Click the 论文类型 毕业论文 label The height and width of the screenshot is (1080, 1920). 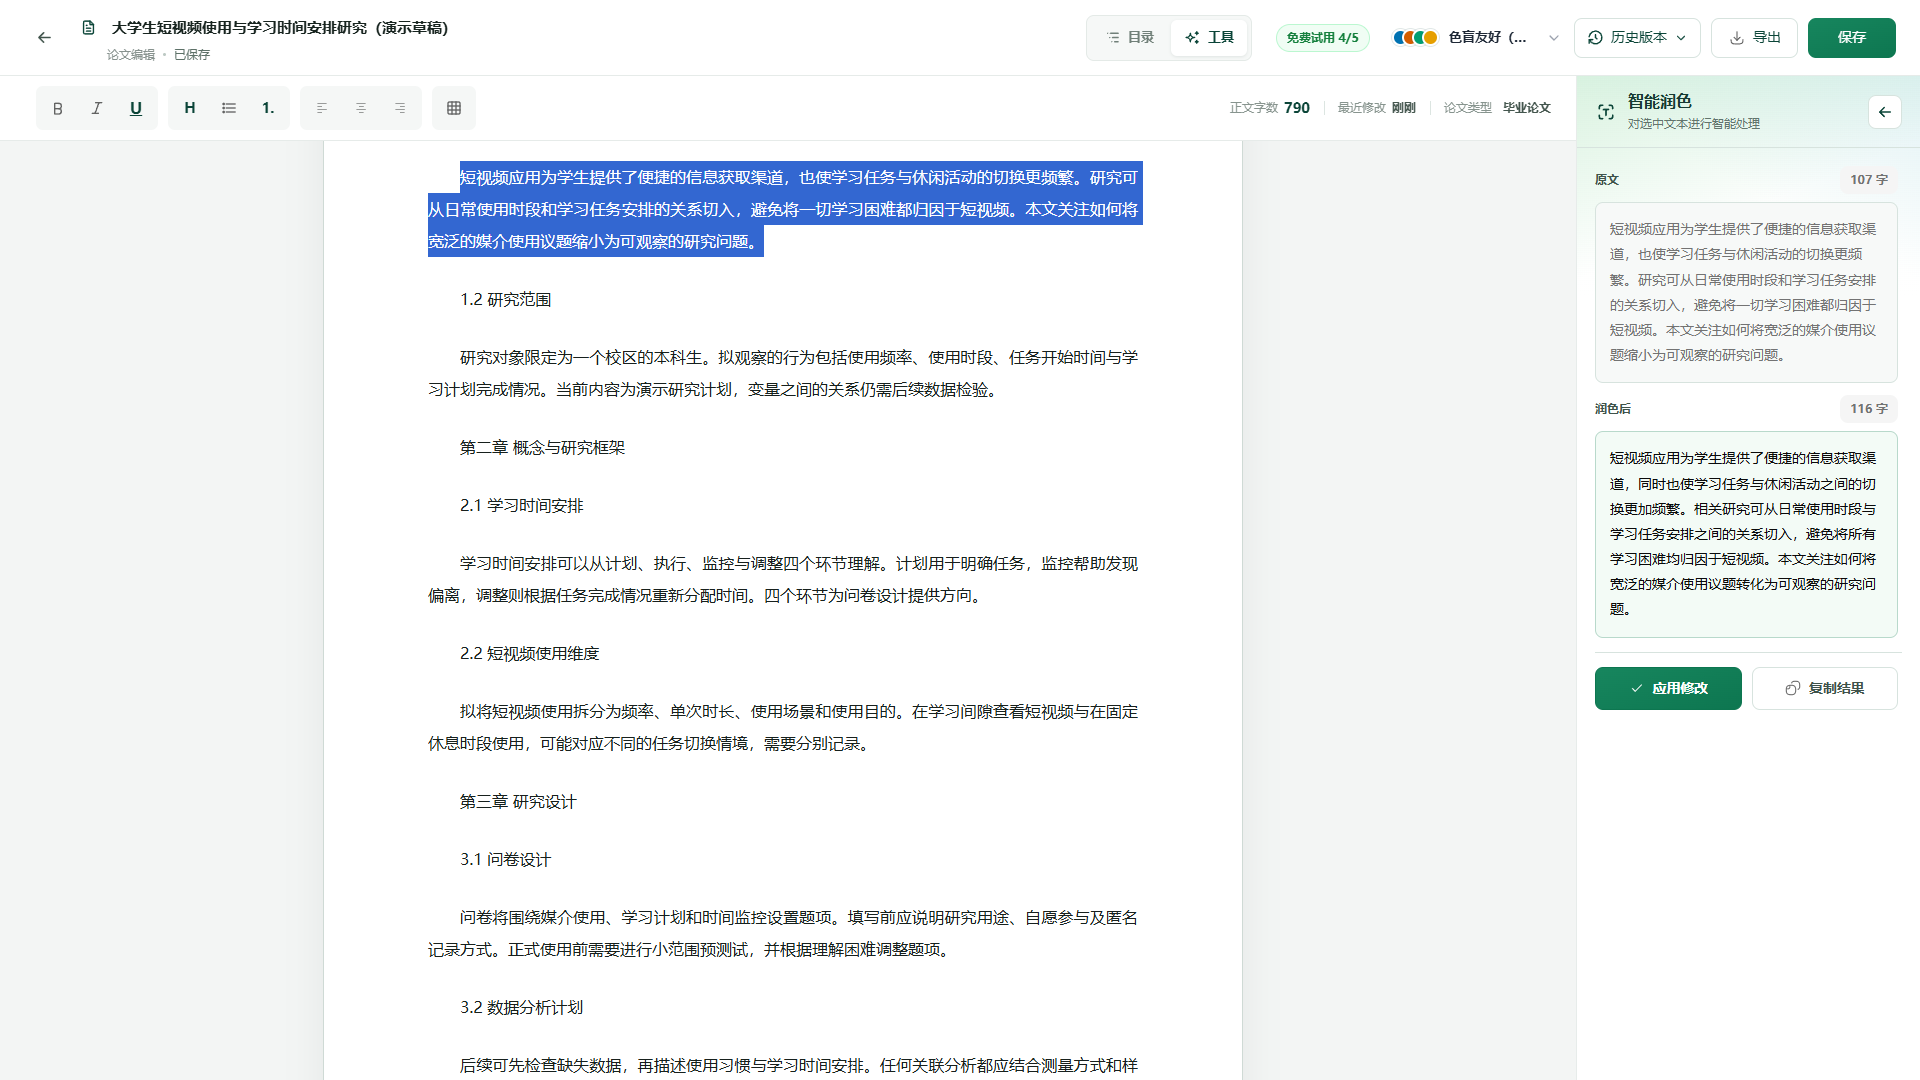tap(1497, 108)
